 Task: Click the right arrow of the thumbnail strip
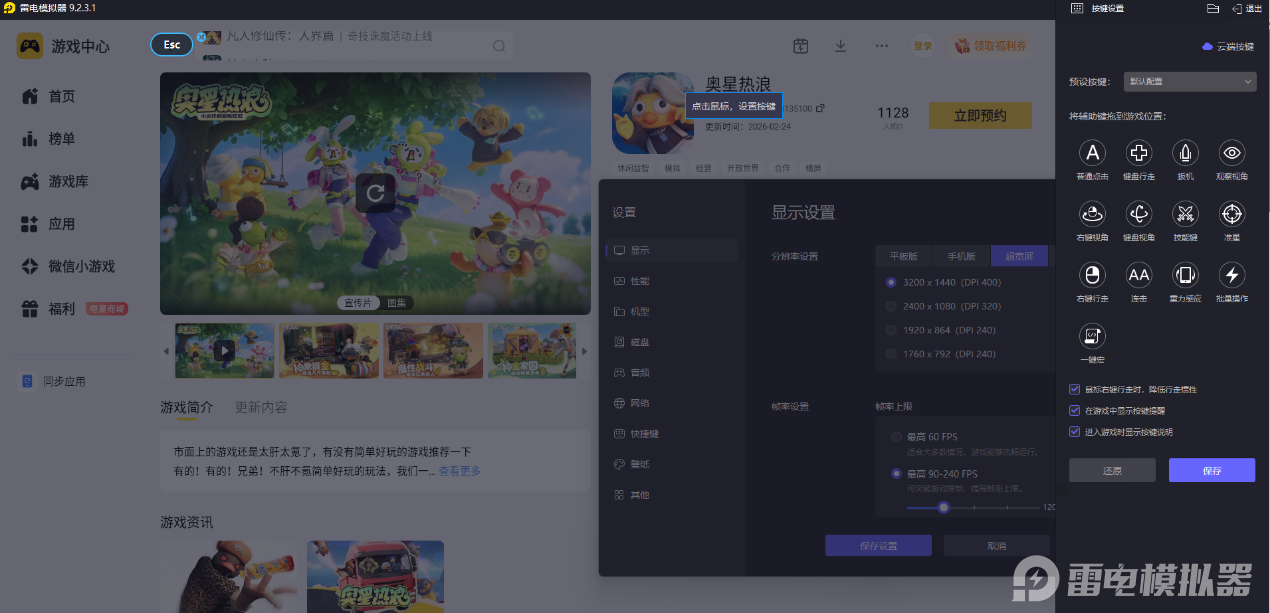586,351
